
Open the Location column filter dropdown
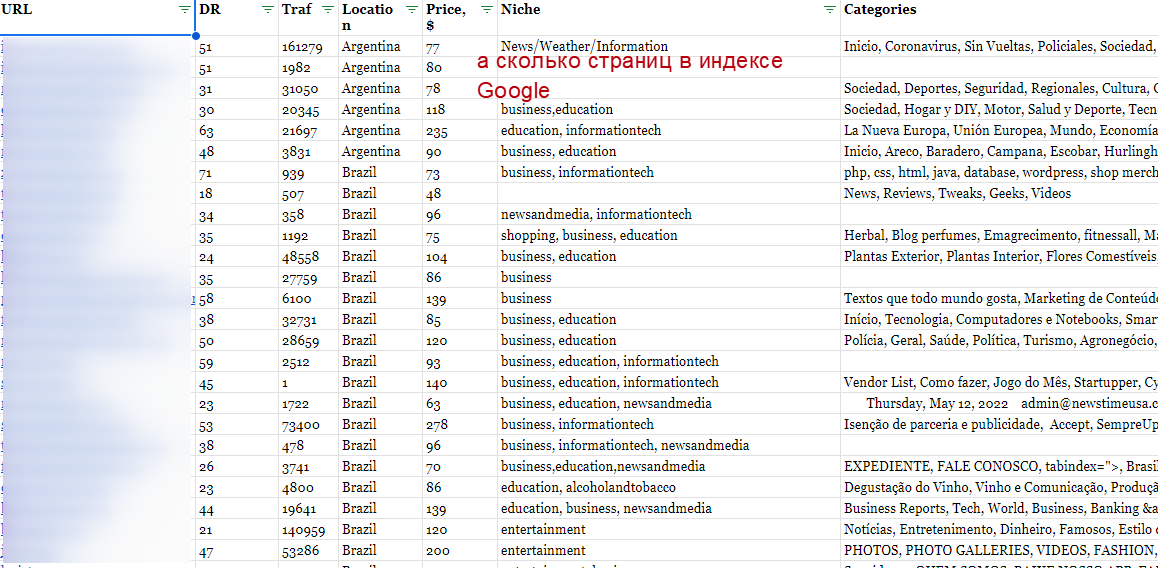click(411, 10)
